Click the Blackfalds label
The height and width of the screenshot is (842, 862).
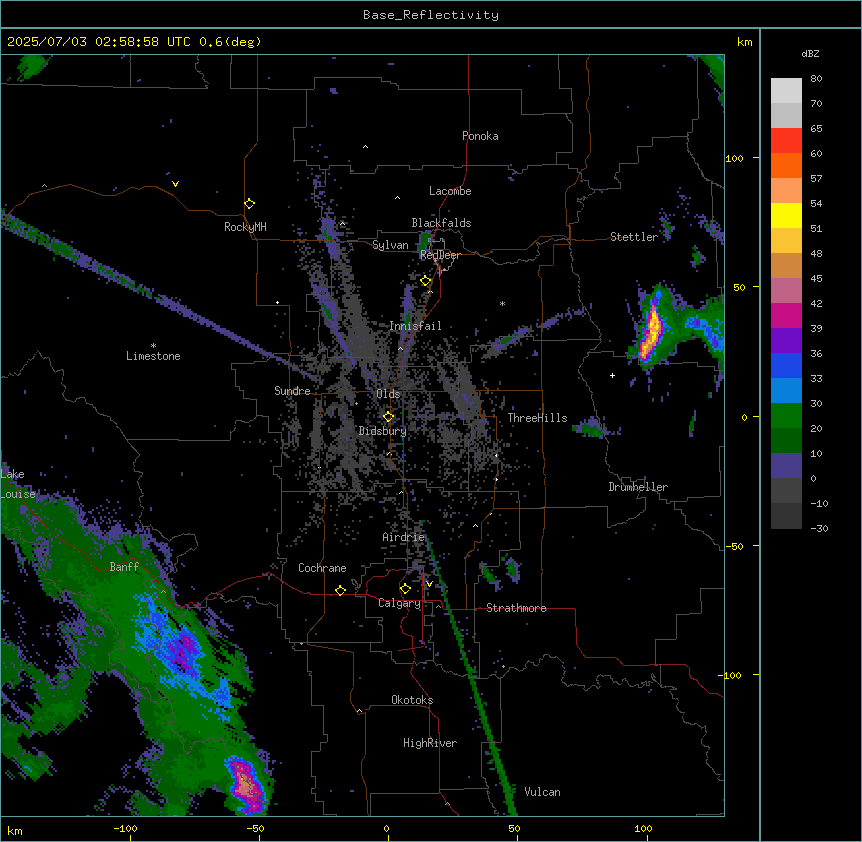[441, 223]
